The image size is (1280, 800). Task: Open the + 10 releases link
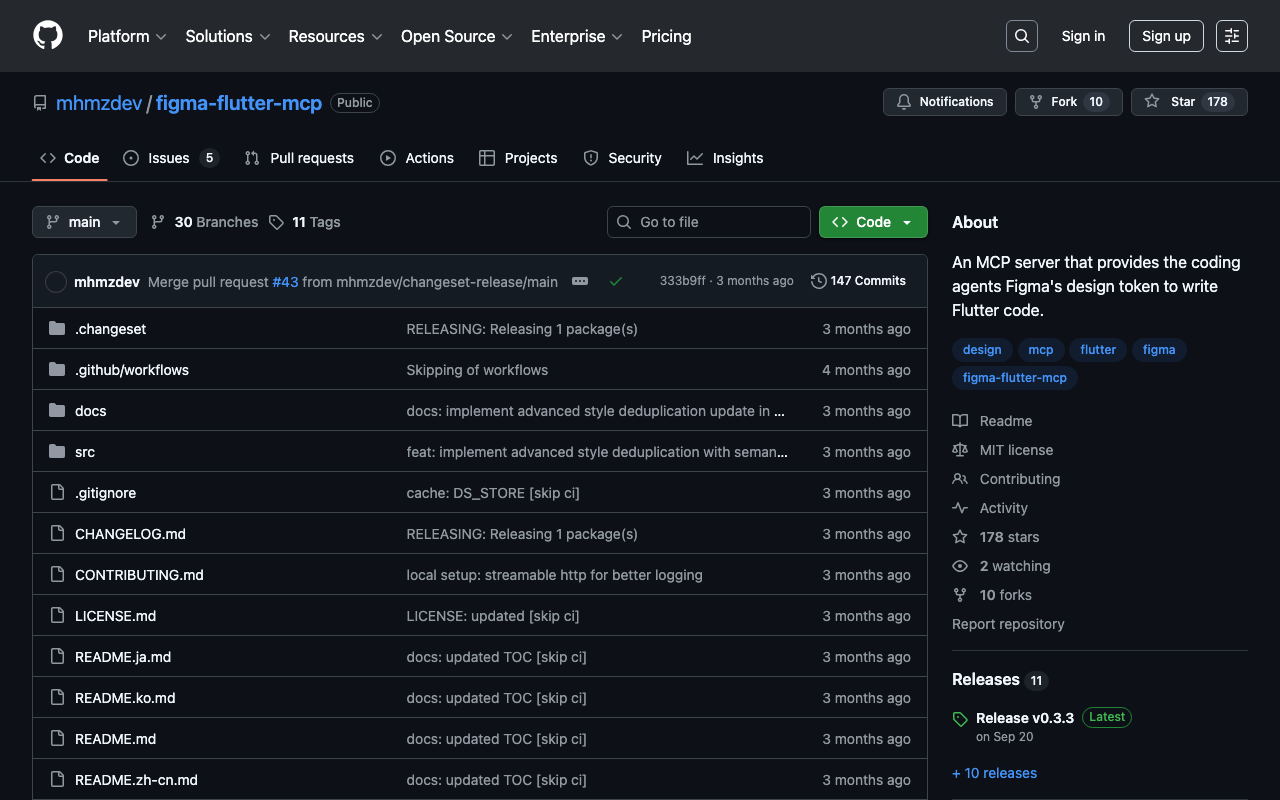click(994, 773)
